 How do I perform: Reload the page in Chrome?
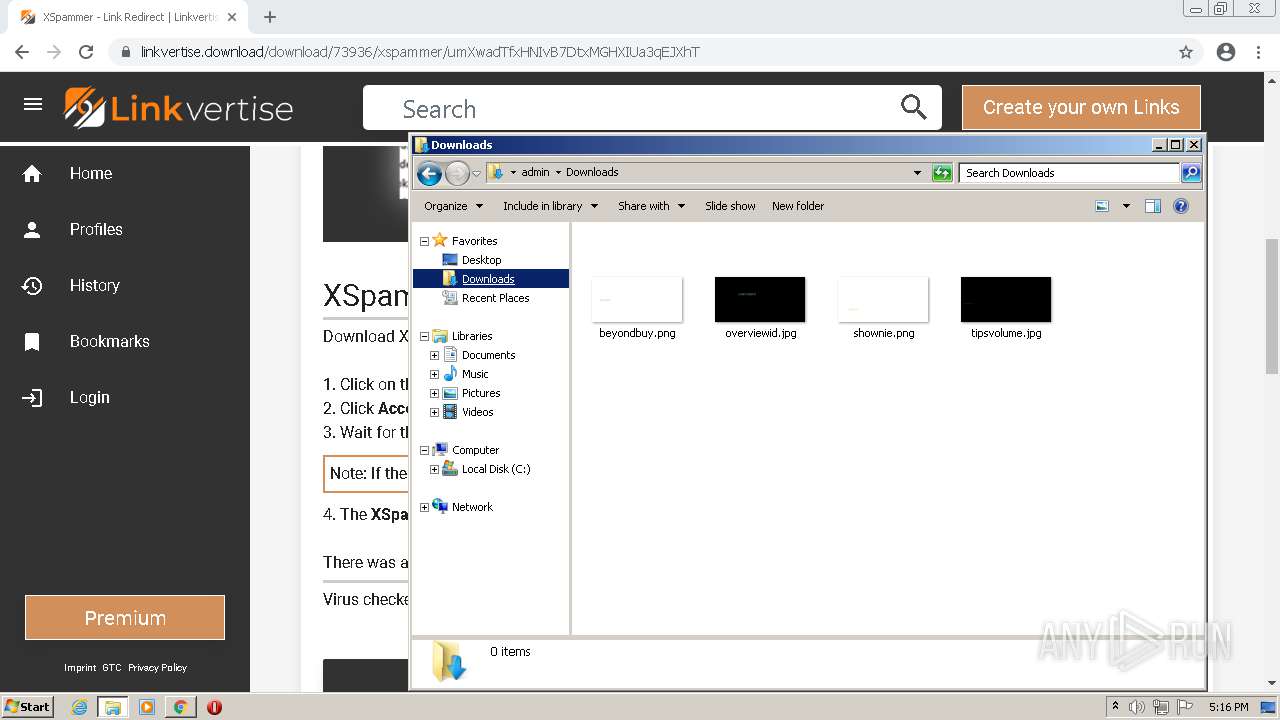[x=86, y=52]
